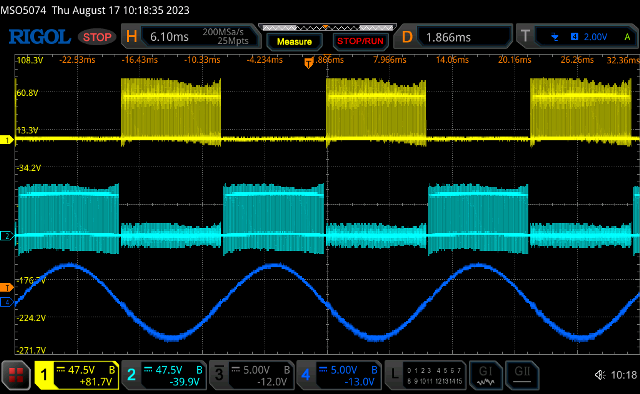This screenshot has height=394, width=640.
Task: Select the GII generator icon
Action: 522,375
